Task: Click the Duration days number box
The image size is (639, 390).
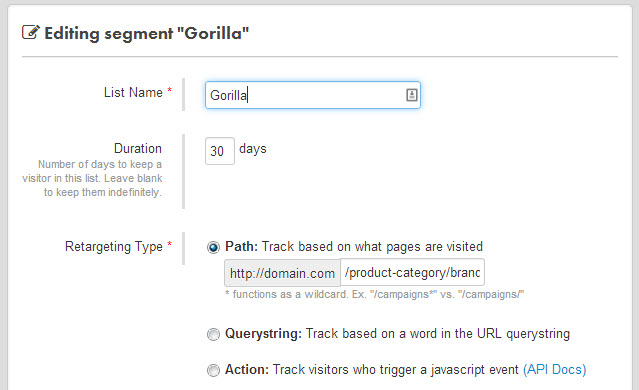Action: (220, 151)
